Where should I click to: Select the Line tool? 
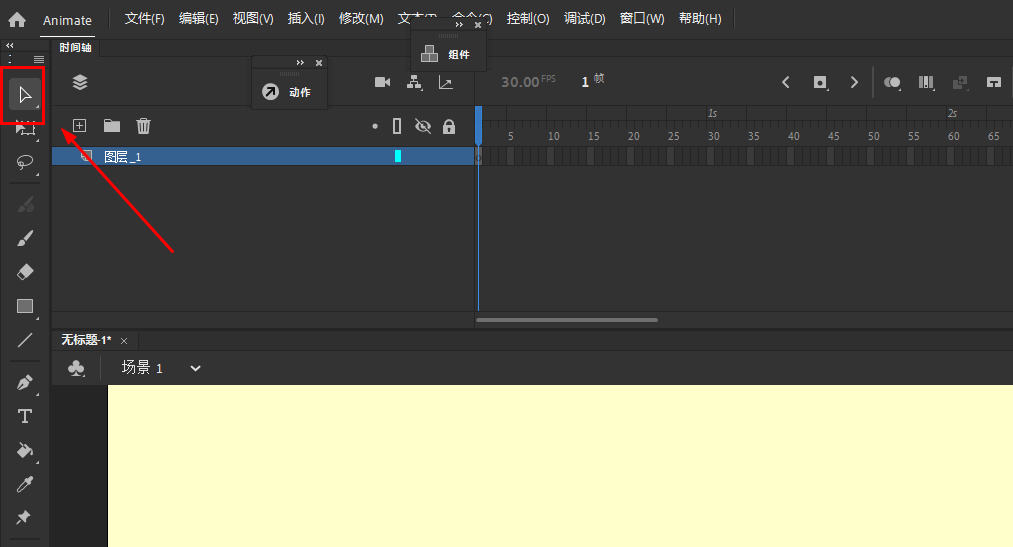[x=25, y=340]
